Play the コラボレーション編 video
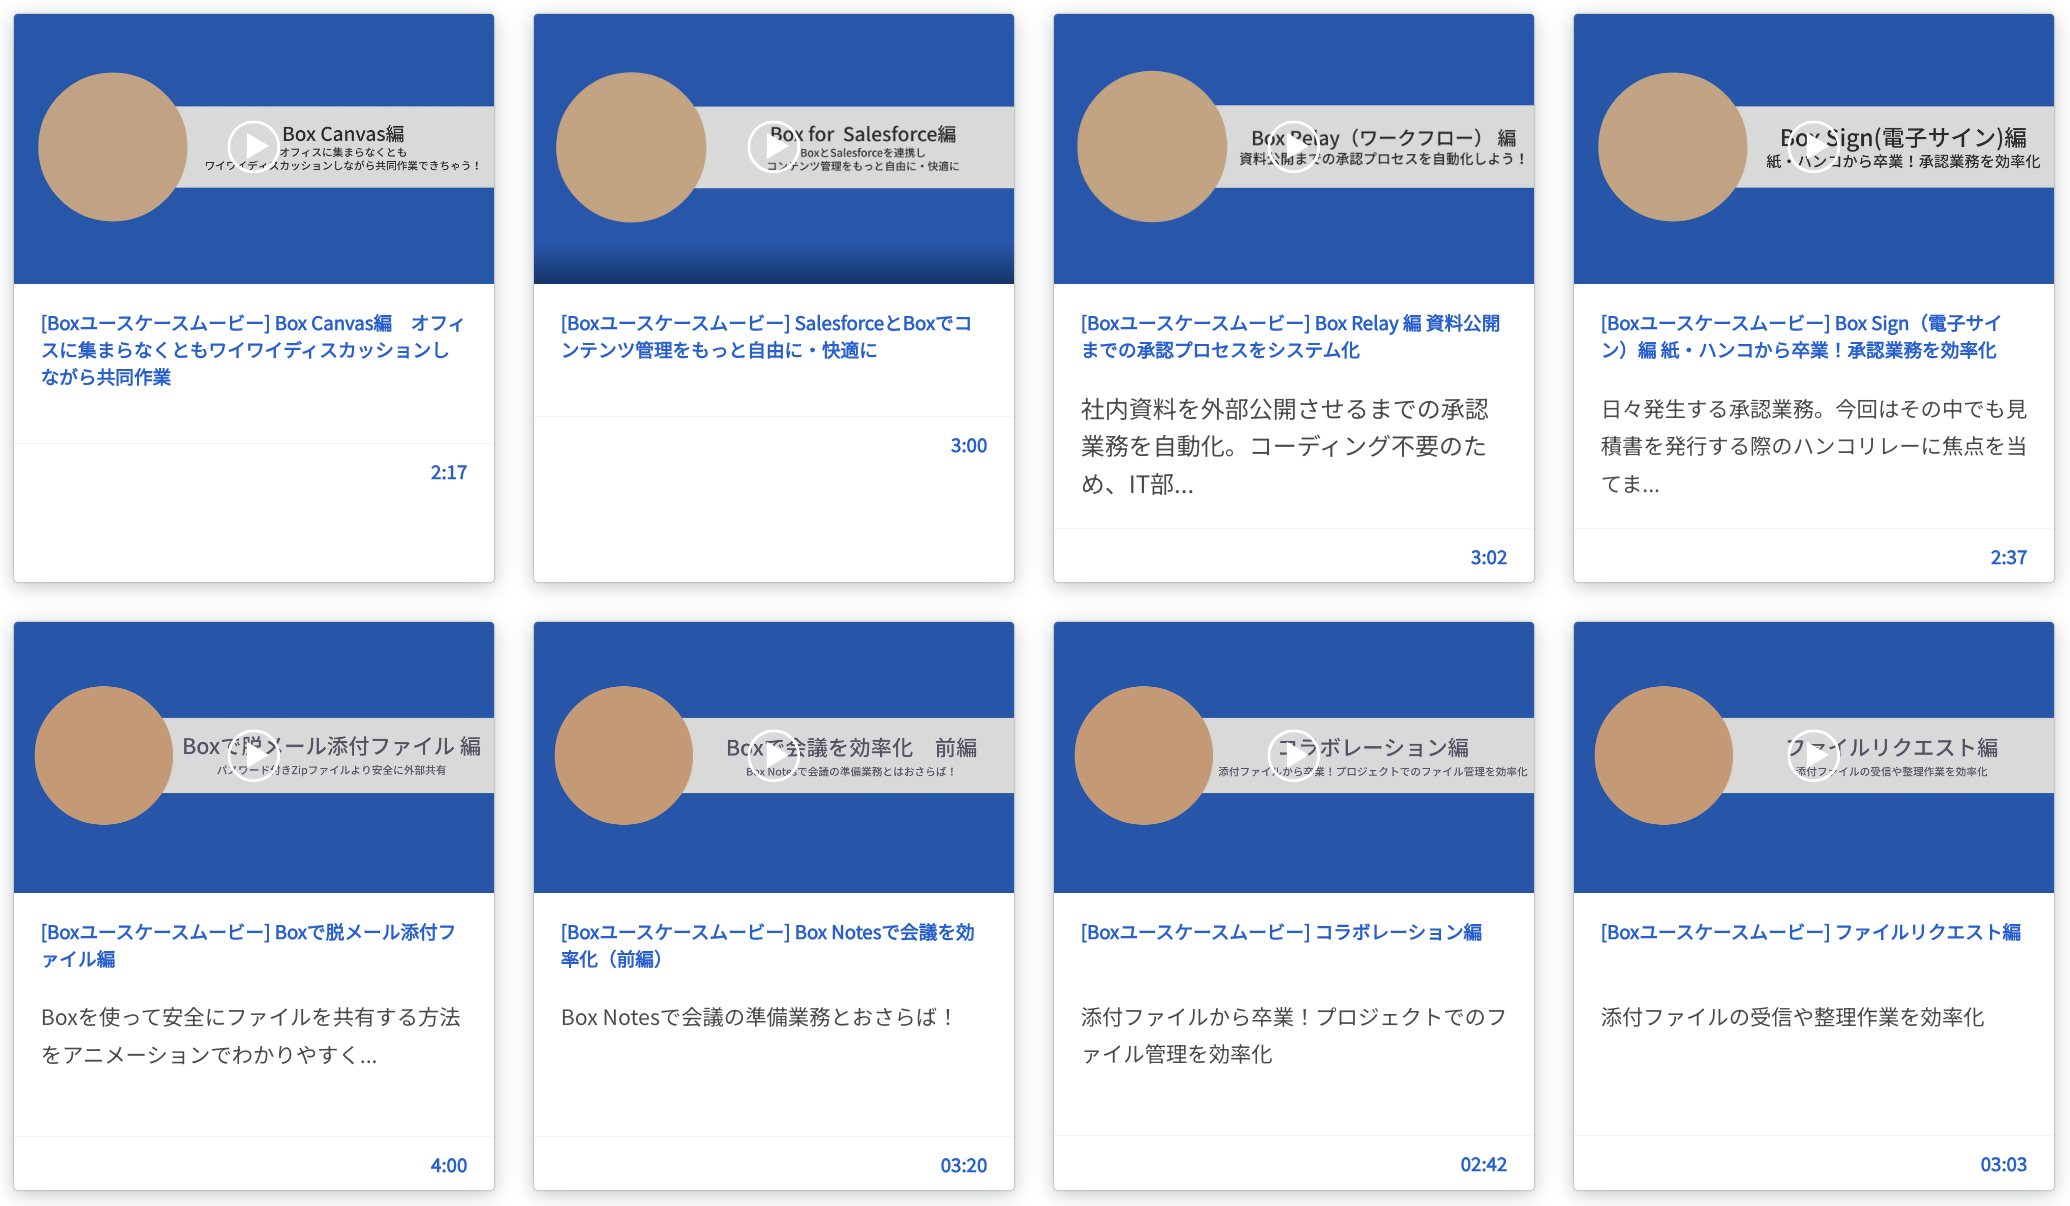This screenshot has width=2070, height=1206. [x=1293, y=756]
